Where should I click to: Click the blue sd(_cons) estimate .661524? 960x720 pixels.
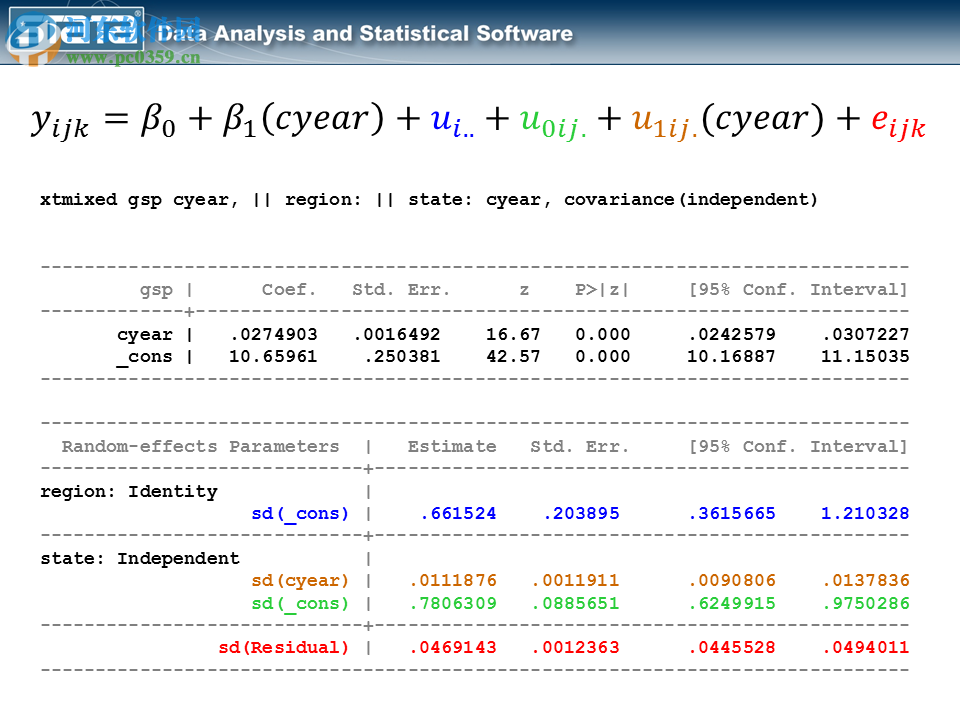pyautogui.click(x=458, y=512)
